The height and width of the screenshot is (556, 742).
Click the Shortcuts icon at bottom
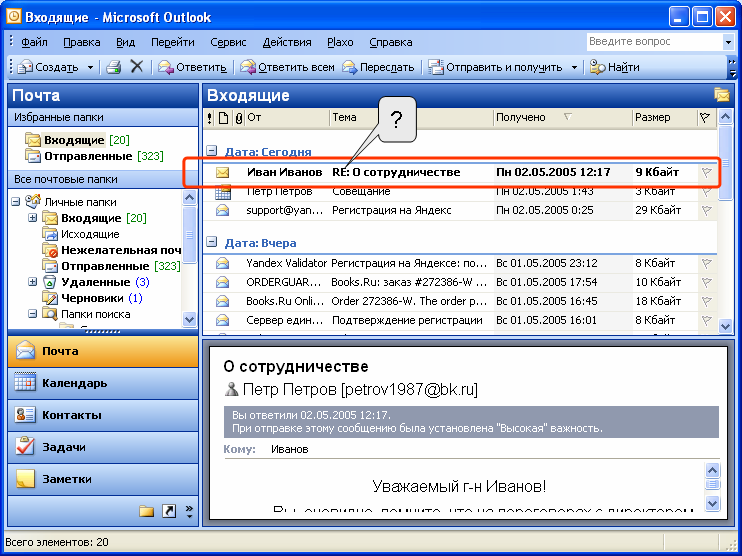point(169,511)
